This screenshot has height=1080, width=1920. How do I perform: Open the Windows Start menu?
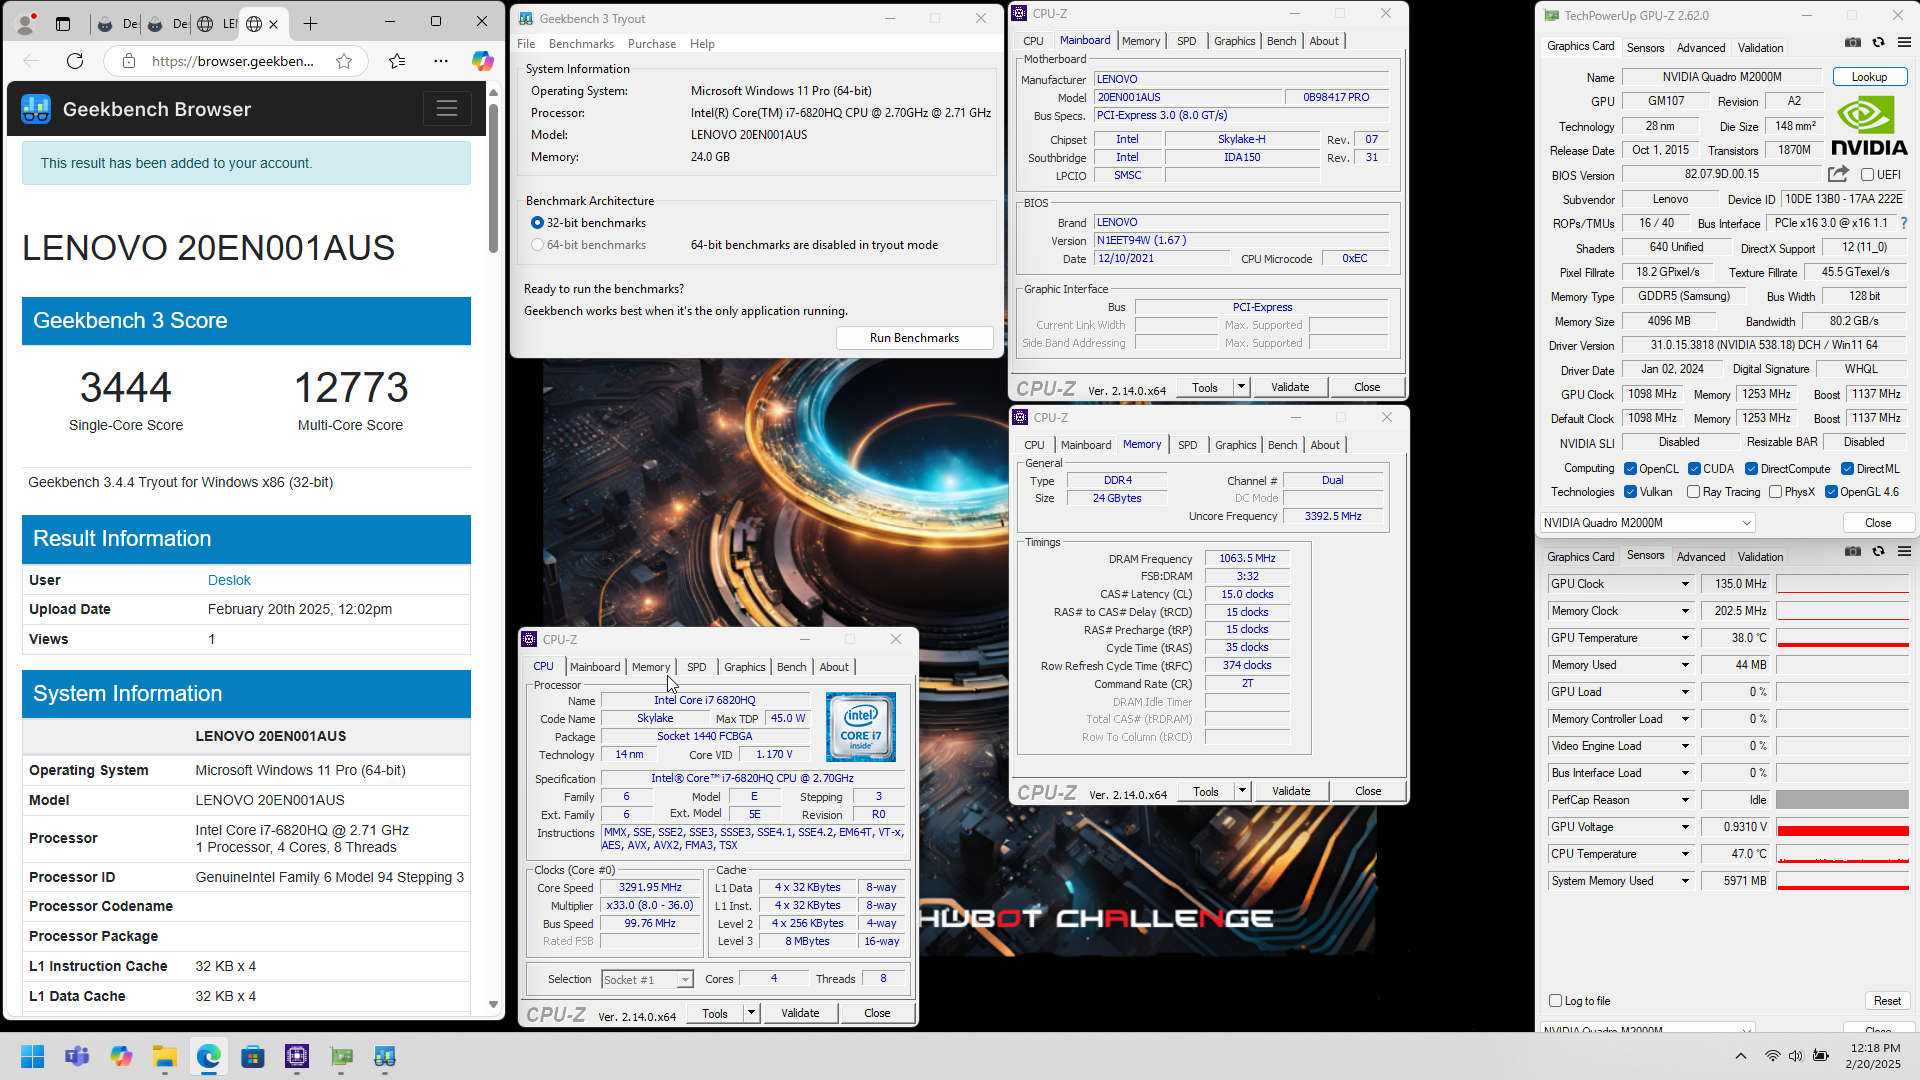(x=33, y=1056)
